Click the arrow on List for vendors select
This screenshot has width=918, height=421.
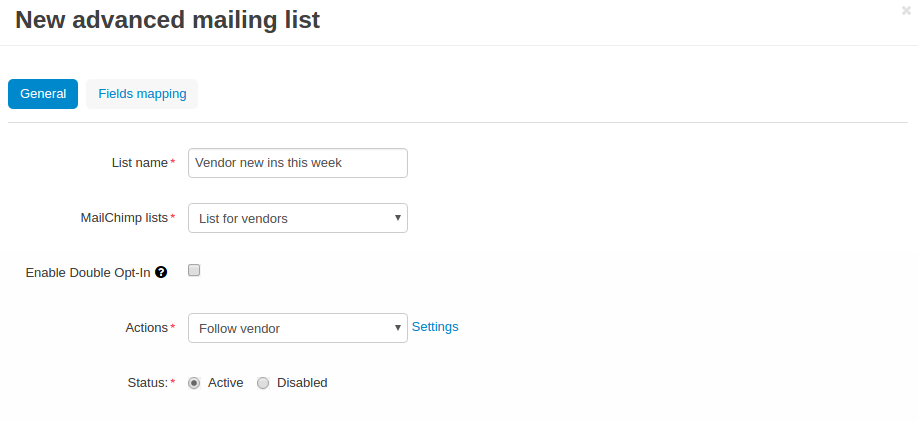pyautogui.click(x=398, y=218)
